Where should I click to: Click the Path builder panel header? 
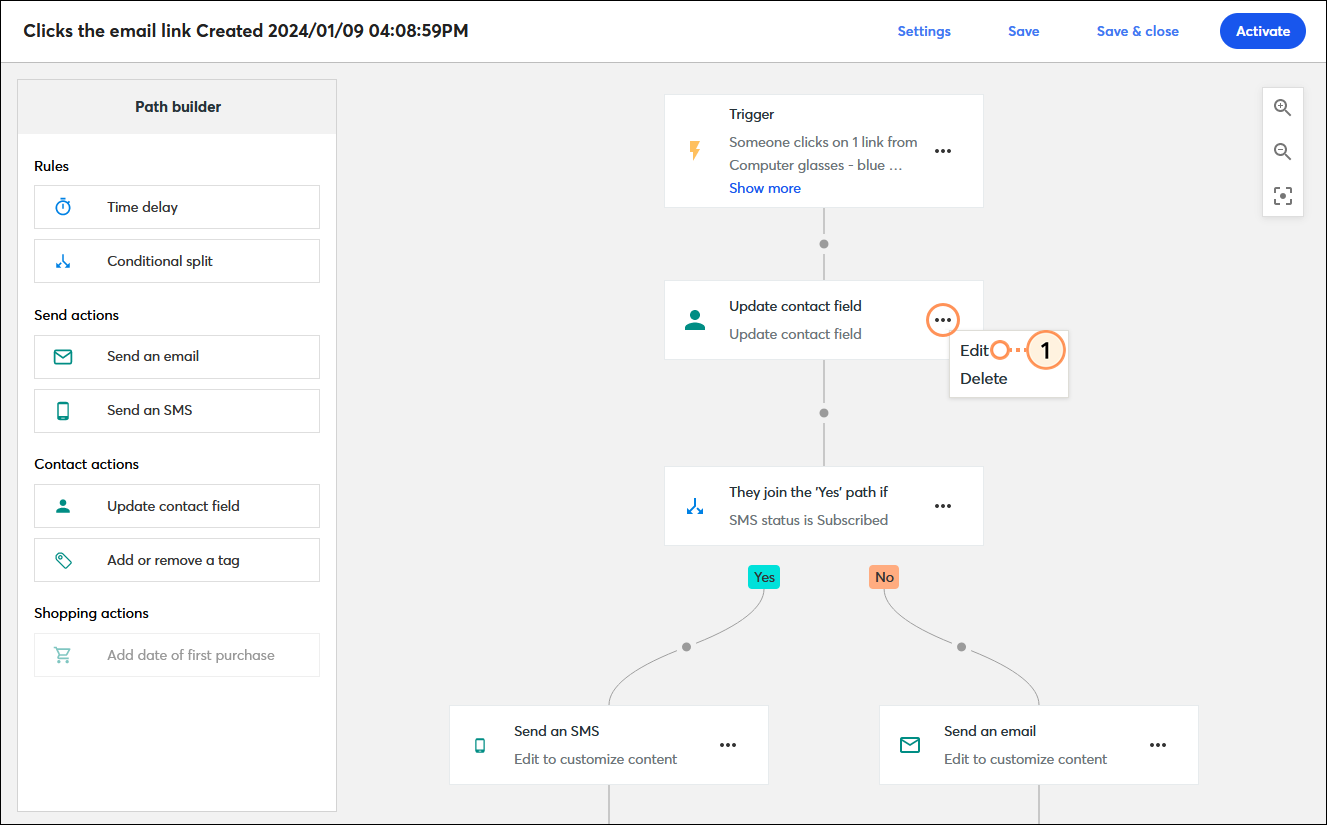coord(177,107)
